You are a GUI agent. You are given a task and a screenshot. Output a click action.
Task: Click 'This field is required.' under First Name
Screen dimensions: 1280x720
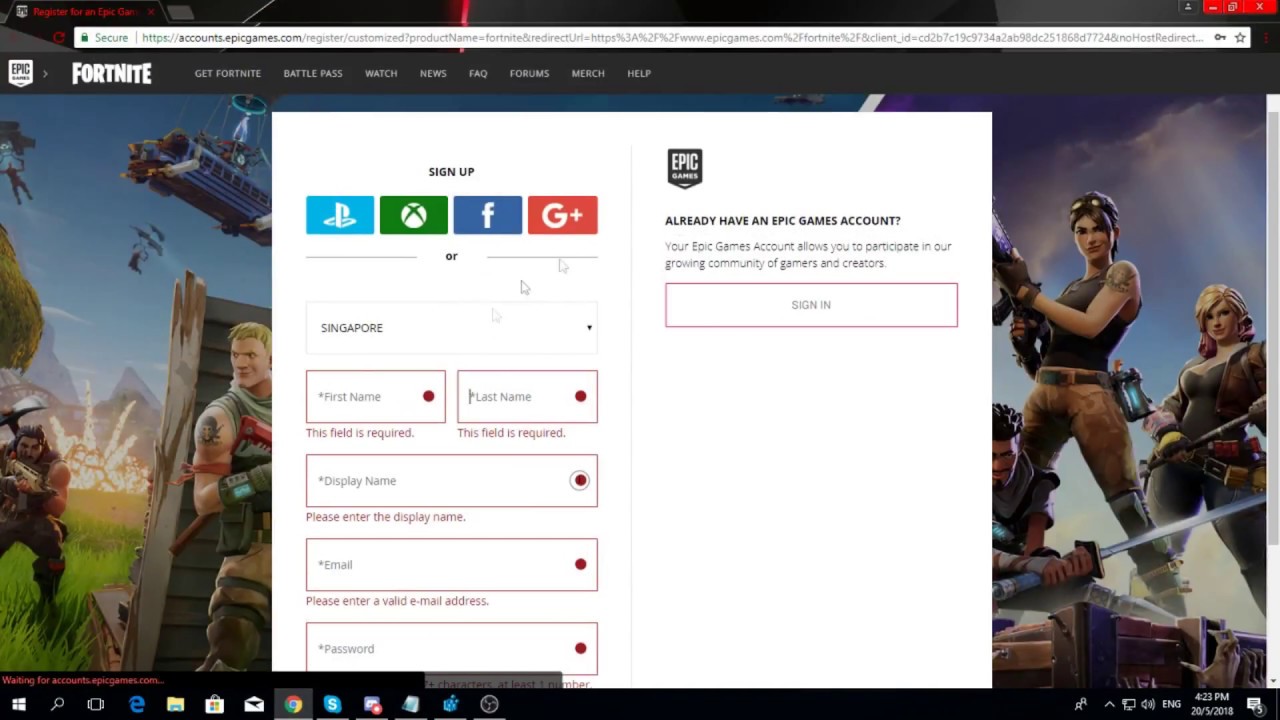point(360,433)
